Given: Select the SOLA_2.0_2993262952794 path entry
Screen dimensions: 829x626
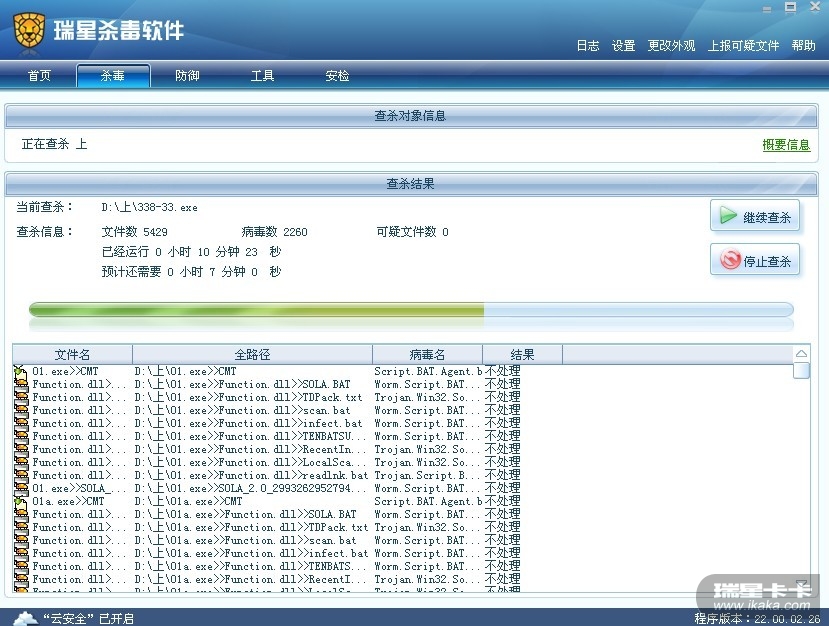Looking at the screenshot, I should pyautogui.click(x=250, y=488).
